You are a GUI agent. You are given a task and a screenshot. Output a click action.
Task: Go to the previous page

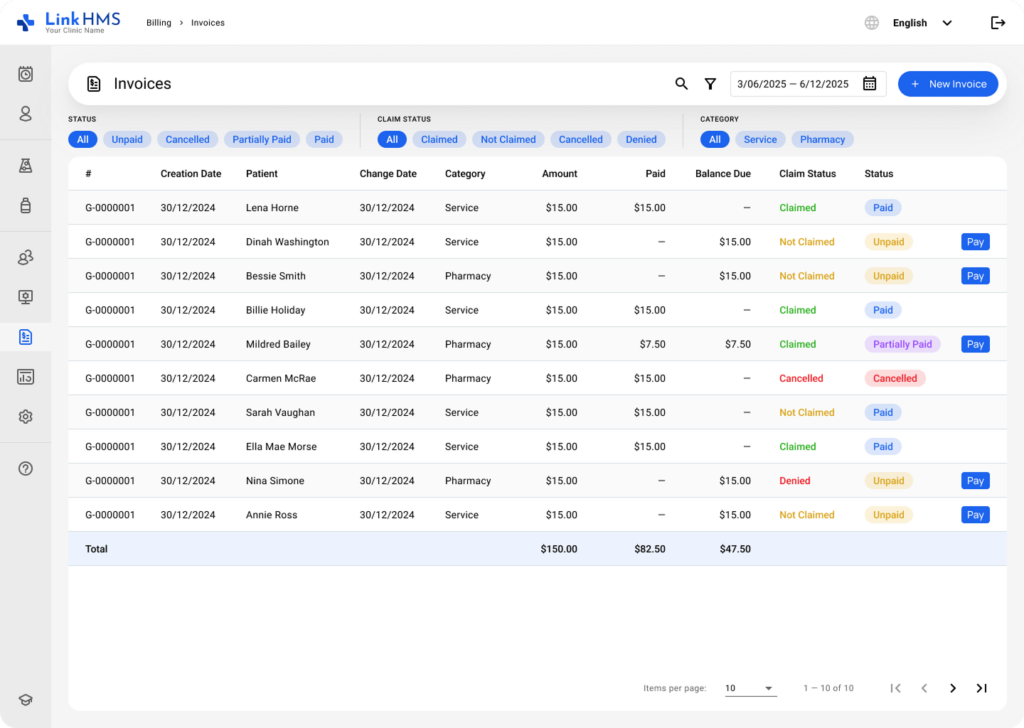(x=924, y=688)
